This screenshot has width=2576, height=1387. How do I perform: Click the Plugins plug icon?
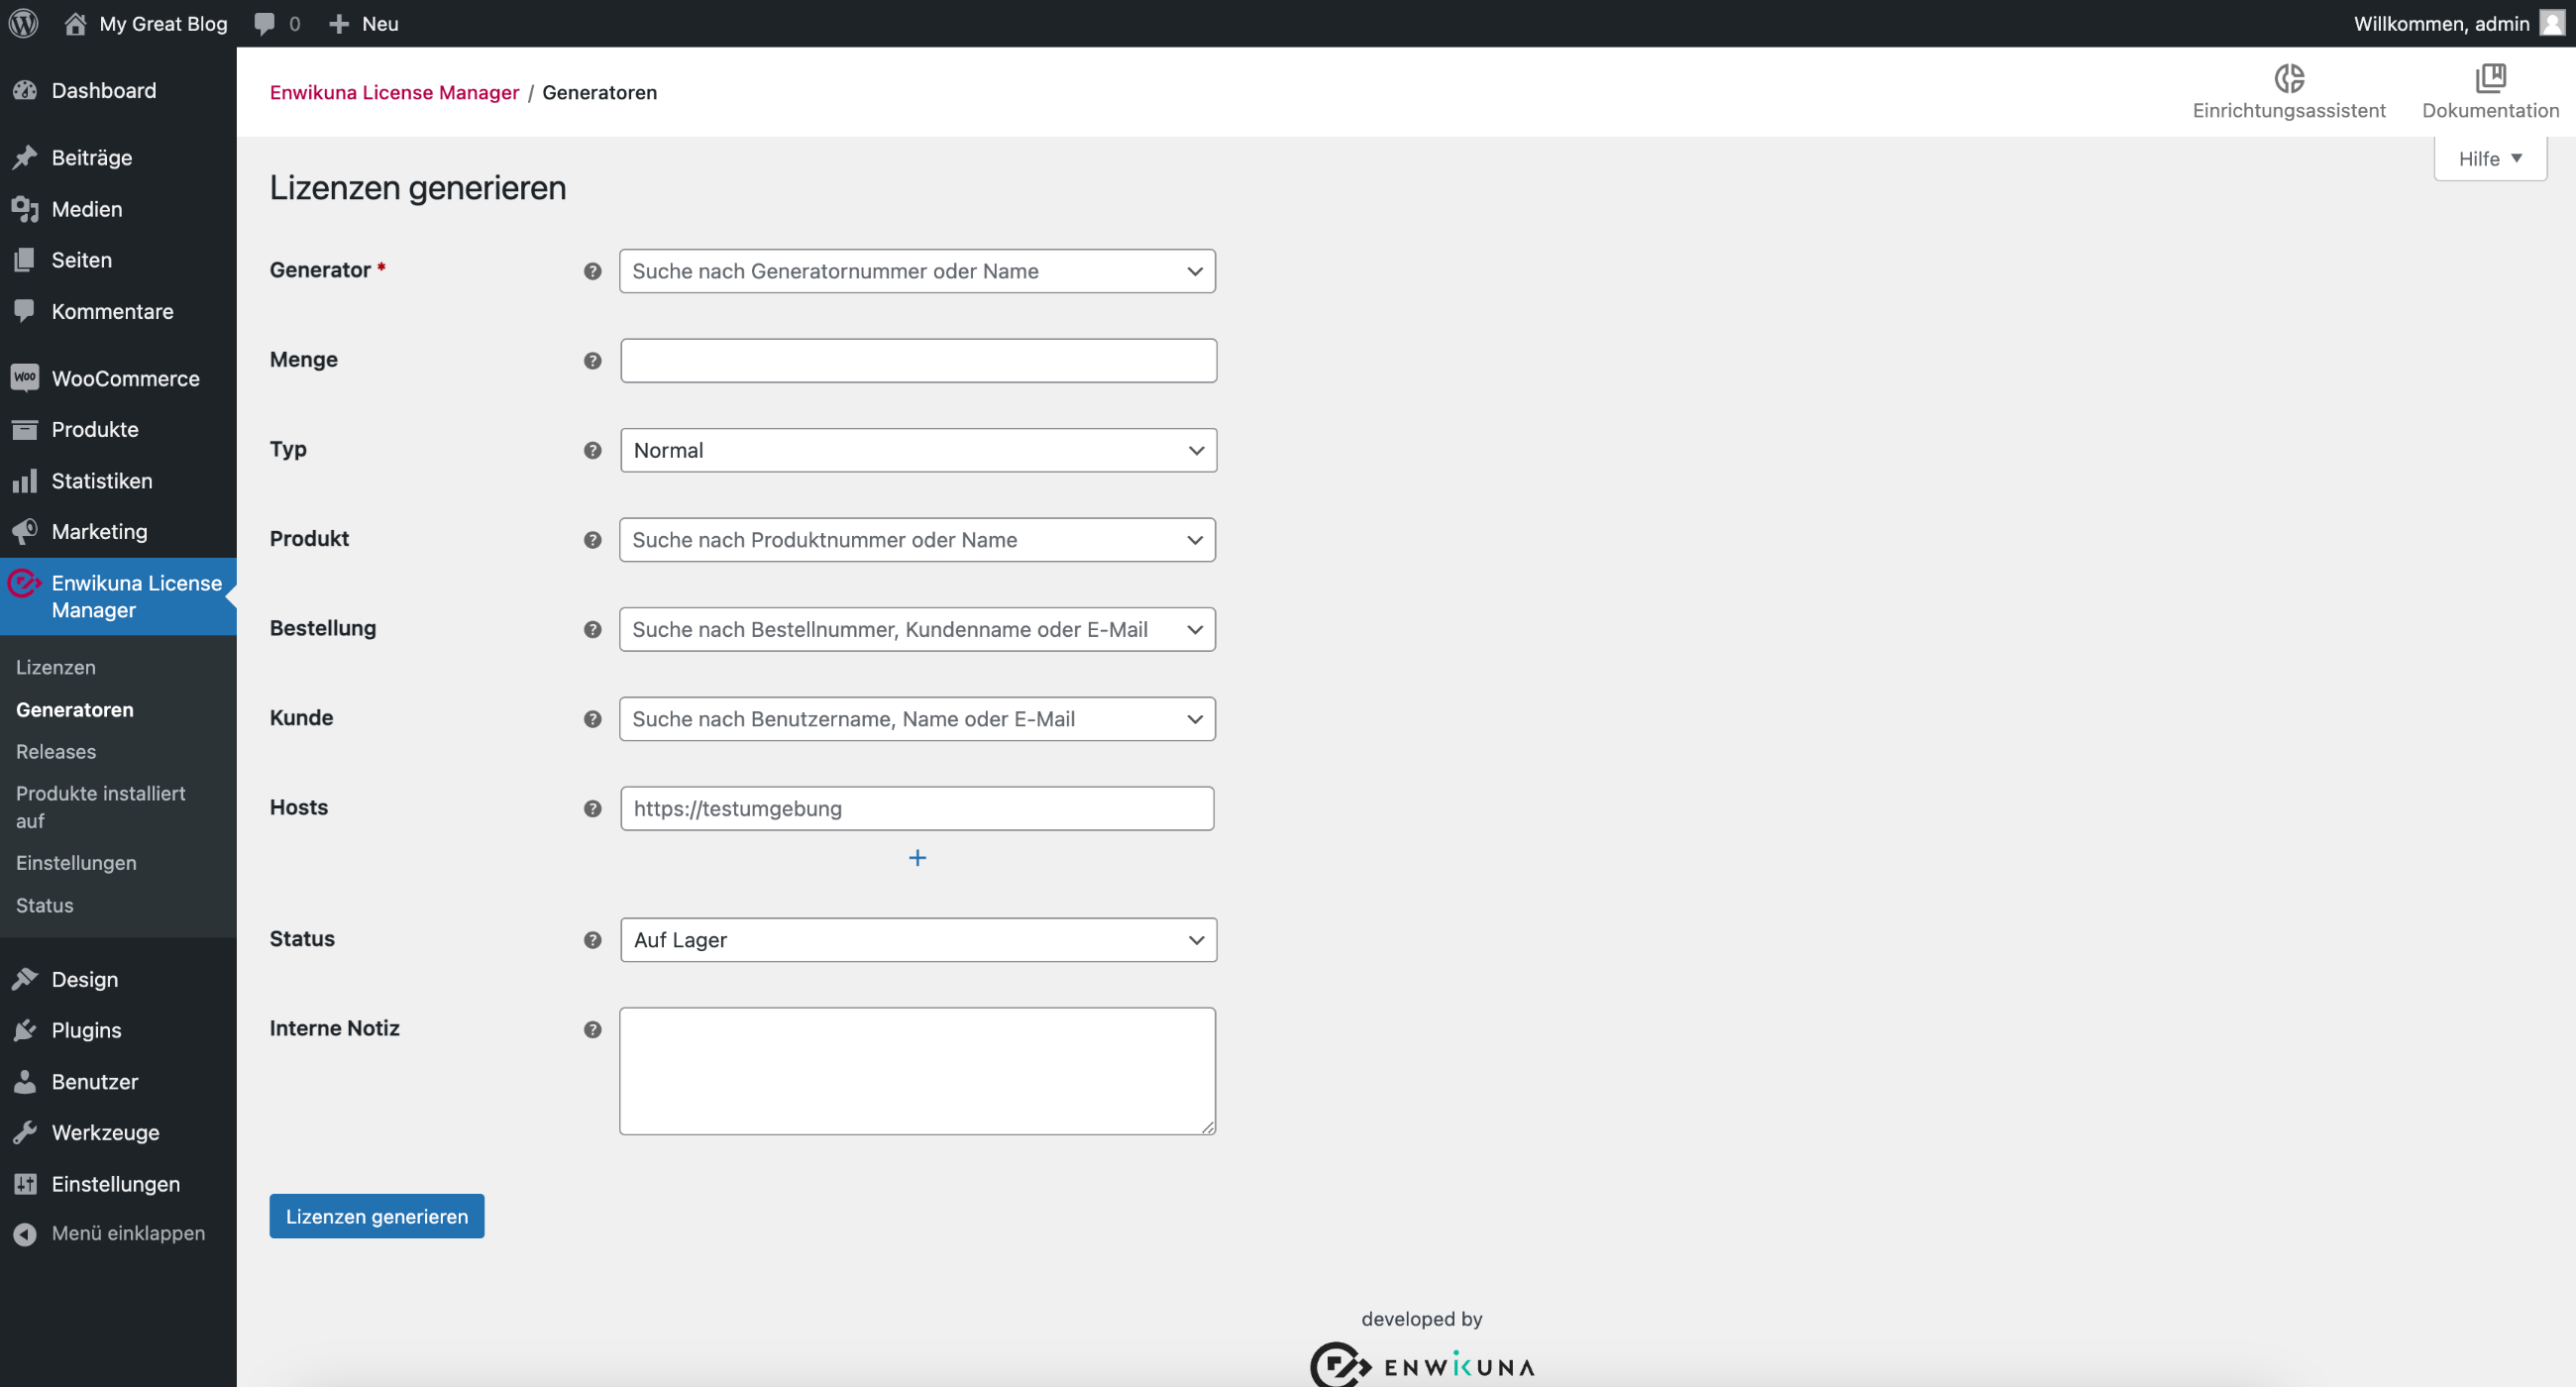[x=25, y=1030]
